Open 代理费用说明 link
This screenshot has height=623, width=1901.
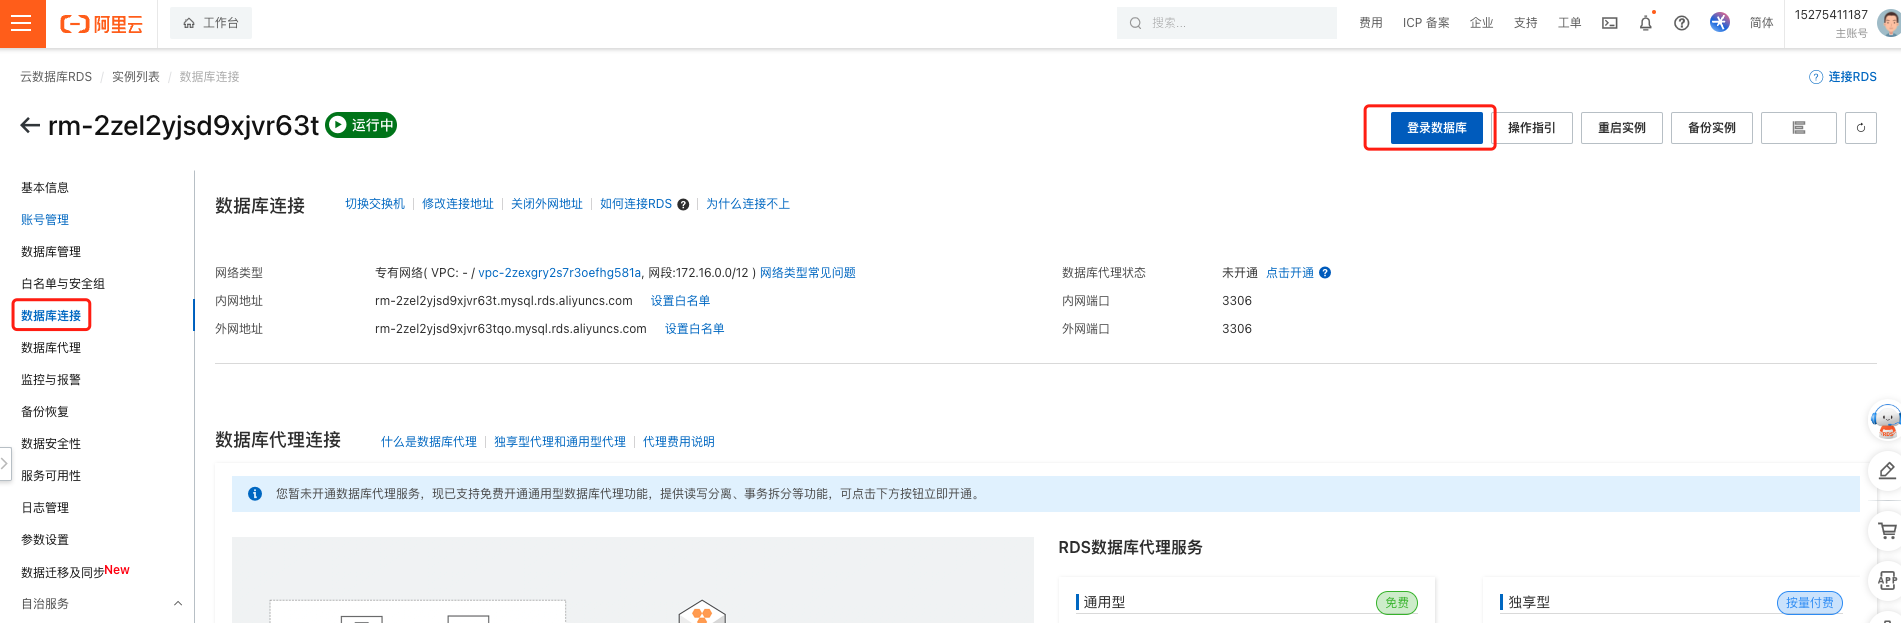pyautogui.click(x=679, y=442)
